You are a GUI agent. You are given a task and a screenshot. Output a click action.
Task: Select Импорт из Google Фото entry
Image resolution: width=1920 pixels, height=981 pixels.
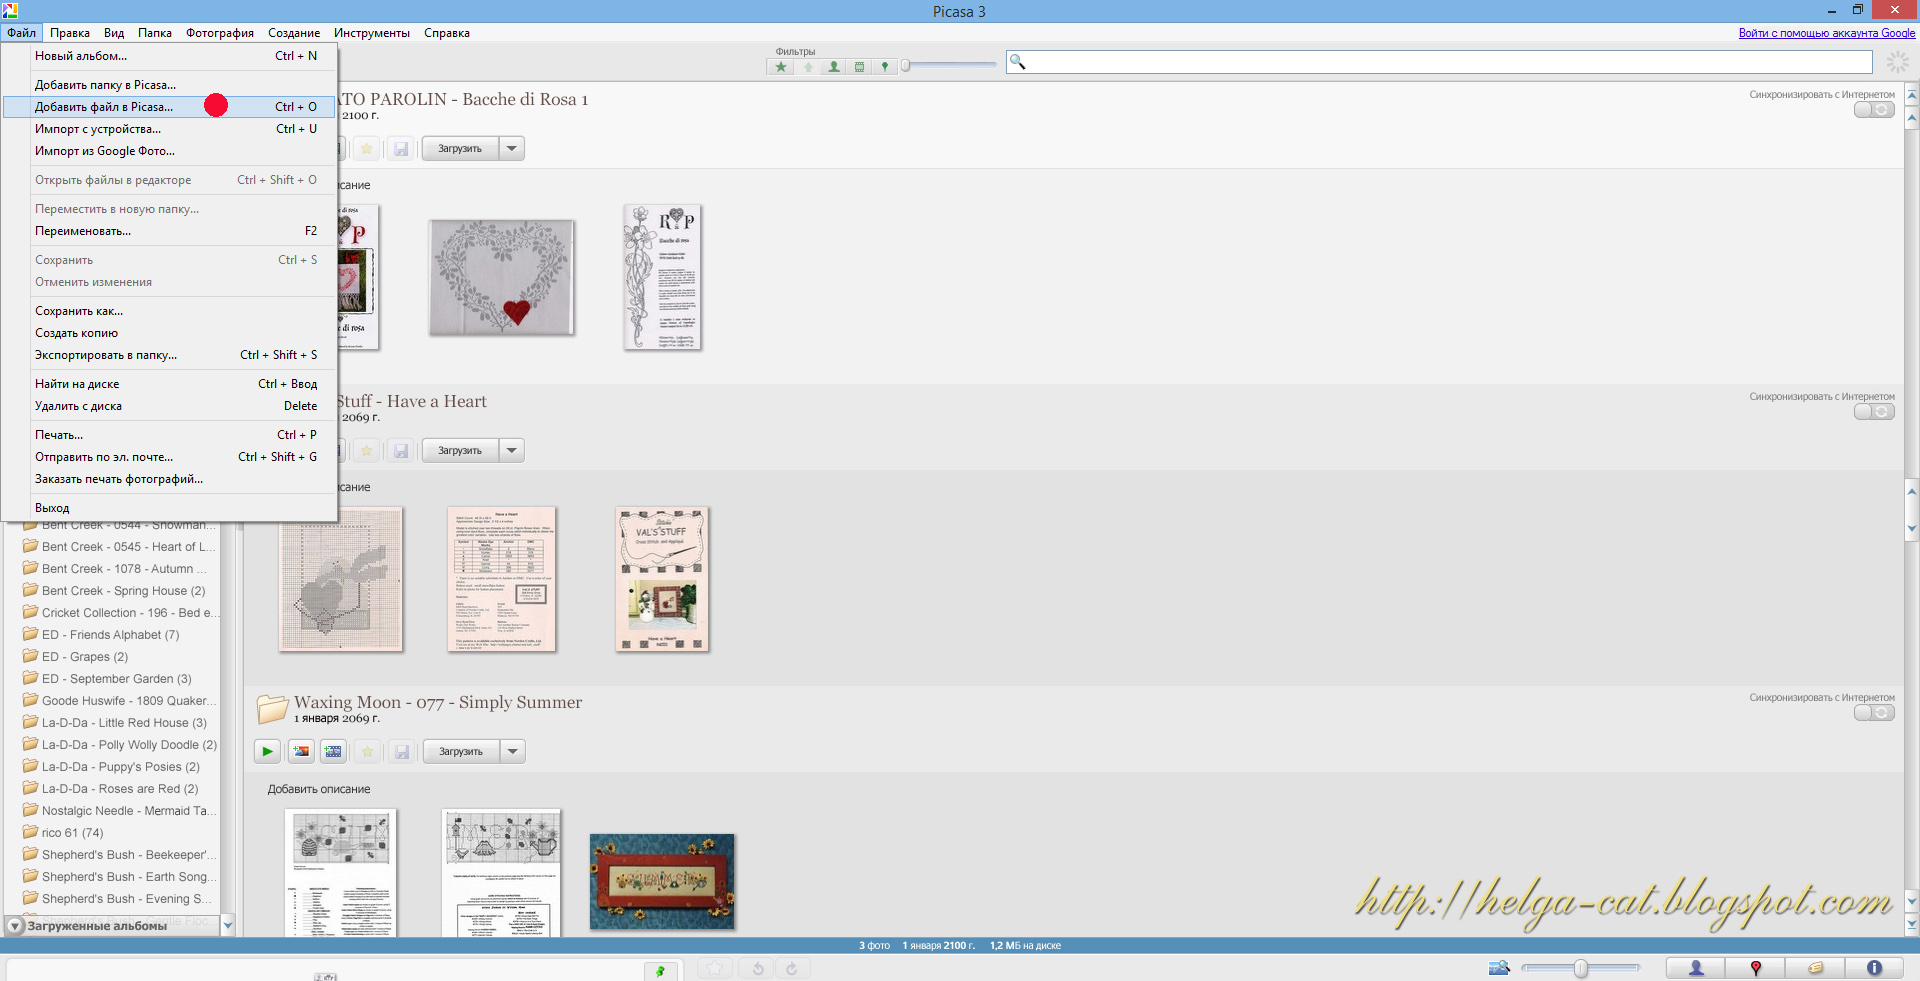[169, 151]
